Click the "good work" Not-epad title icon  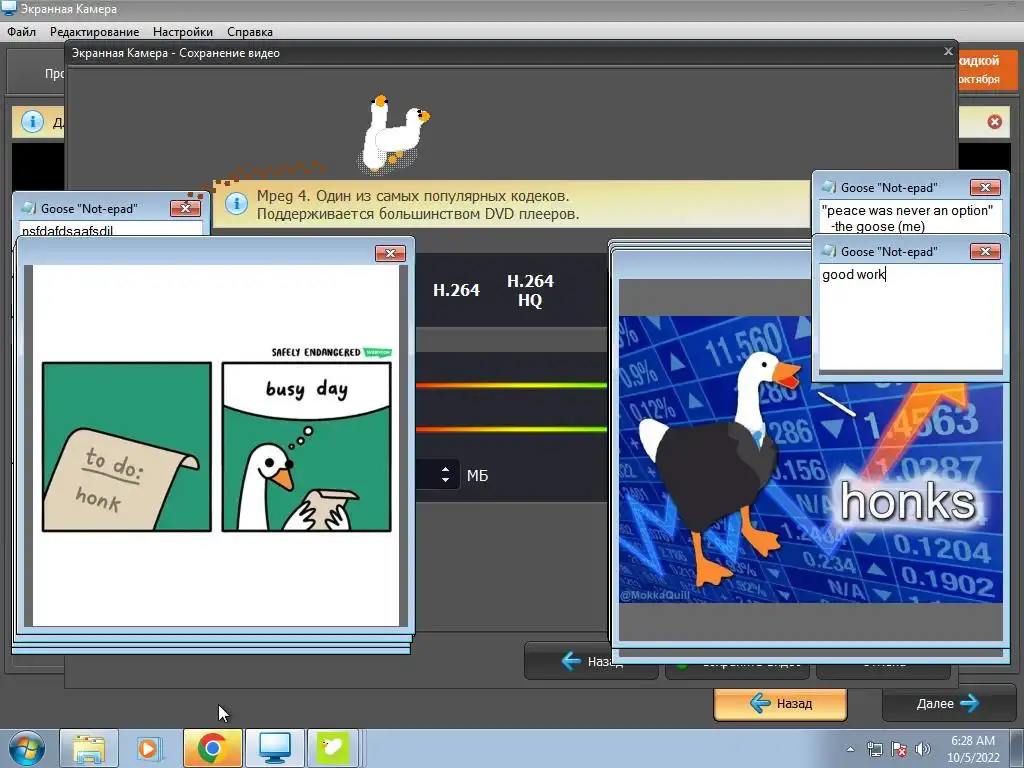click(829, 251)
